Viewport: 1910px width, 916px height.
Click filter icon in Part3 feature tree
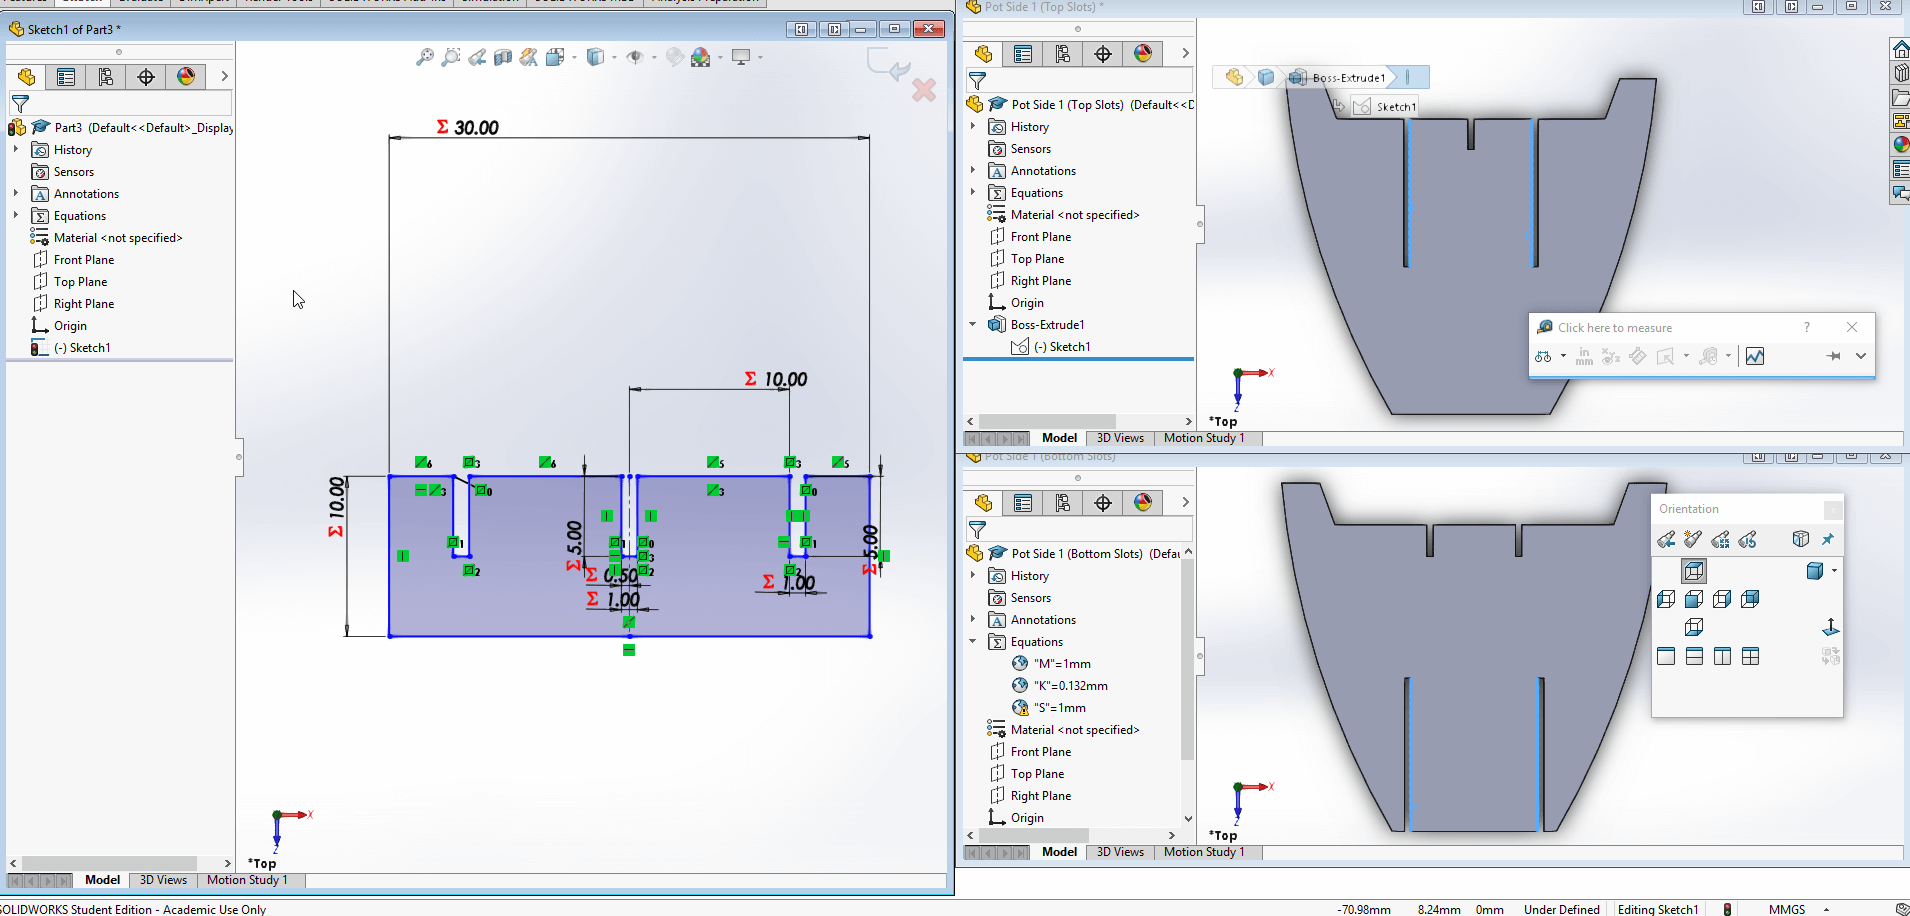[x=20, y=103]
